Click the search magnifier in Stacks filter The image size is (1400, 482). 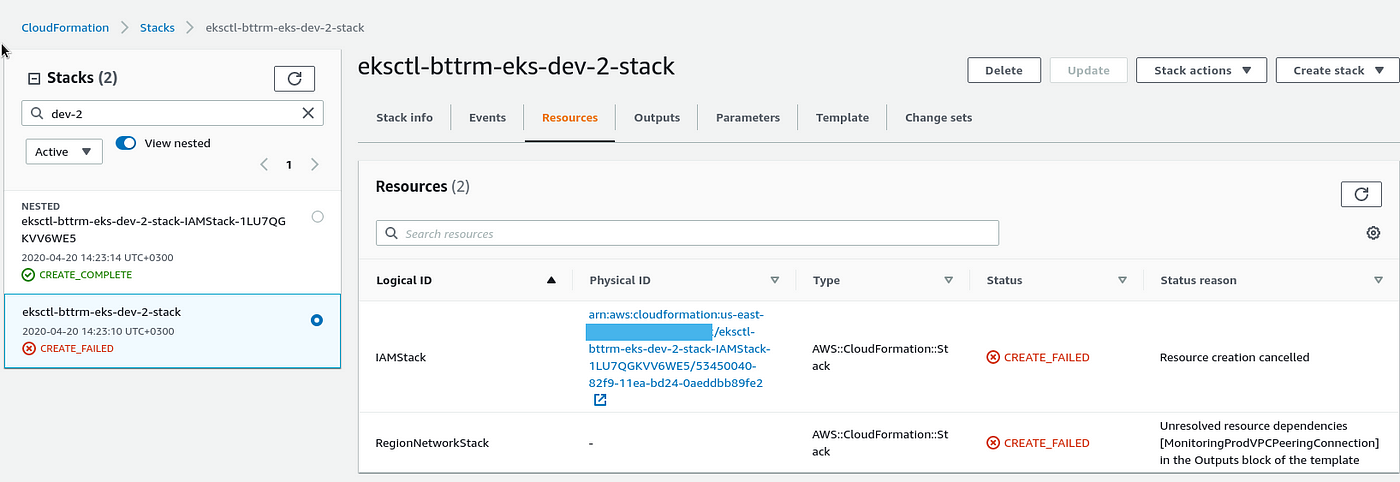pos(37,114)
